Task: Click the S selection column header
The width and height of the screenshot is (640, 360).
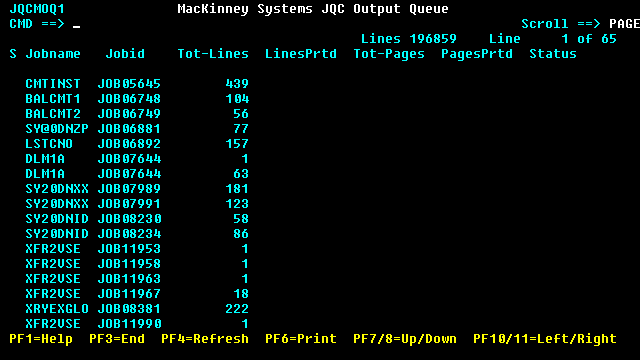Action: tap(13, 54)
